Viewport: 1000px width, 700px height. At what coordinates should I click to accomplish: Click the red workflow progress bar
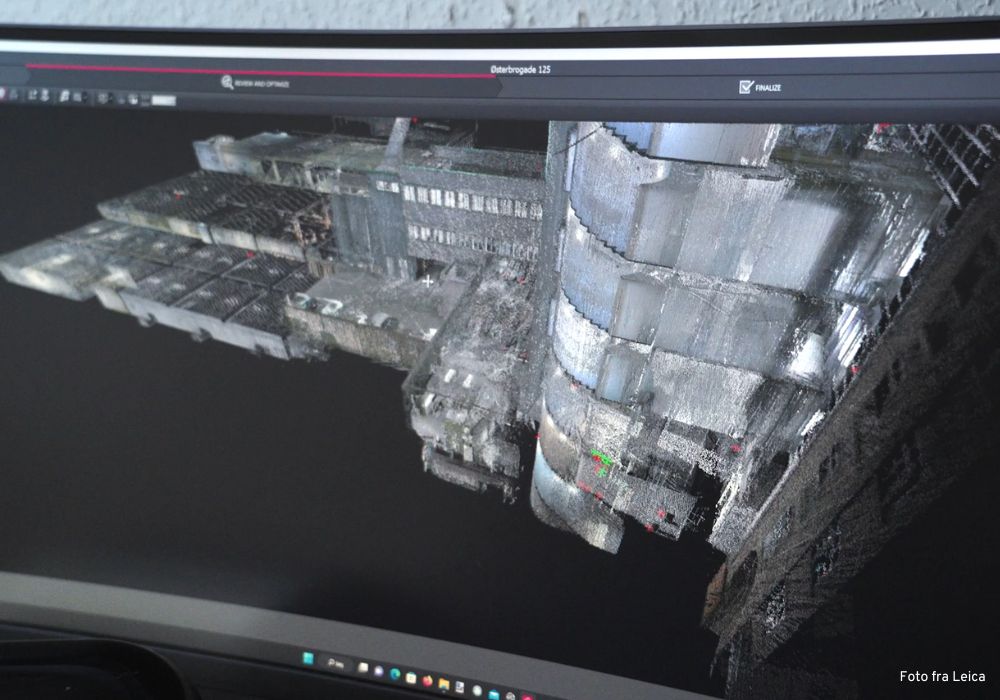click(x=260, y=70)
